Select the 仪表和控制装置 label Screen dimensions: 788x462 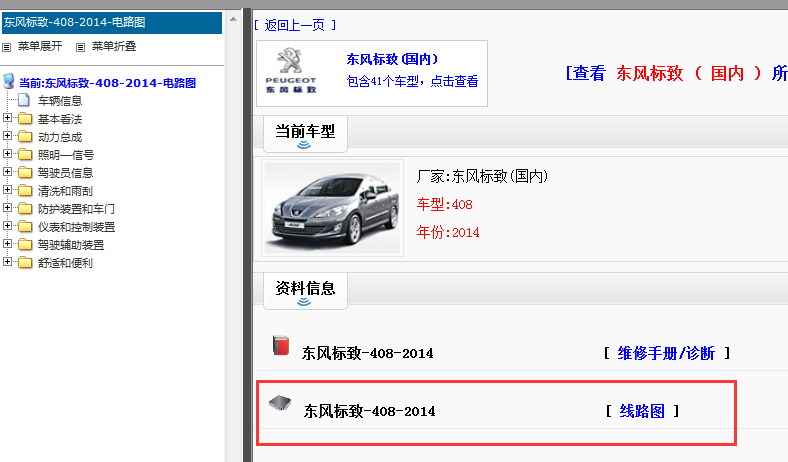(76, 227)
